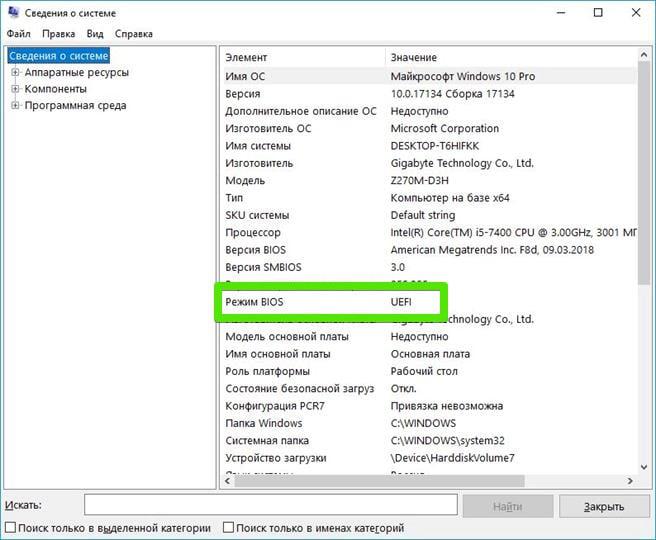Click the 10.0.17134 Сборка 17134 value
The image size is (656, 540).
452,94
